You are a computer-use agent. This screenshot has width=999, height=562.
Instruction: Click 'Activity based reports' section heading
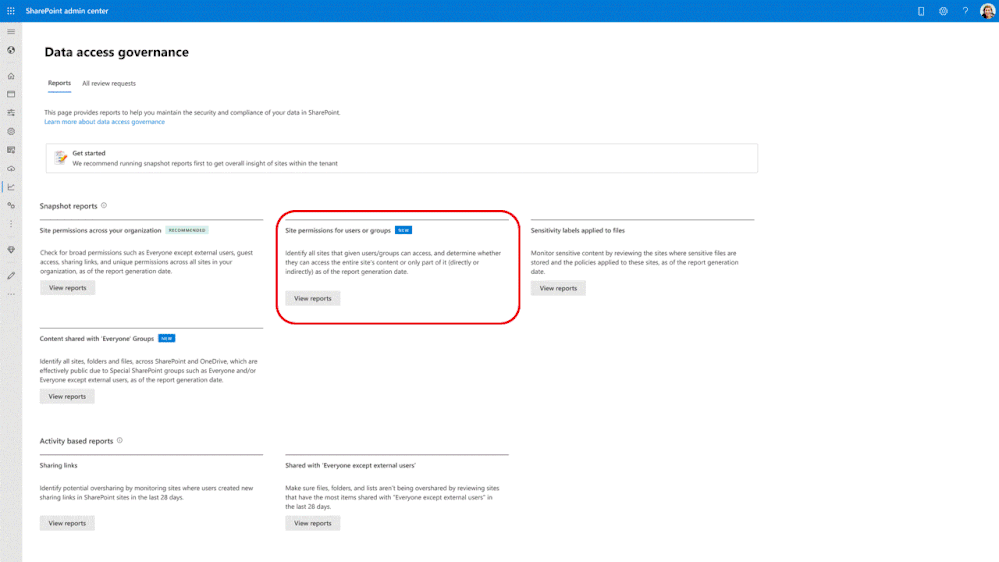(76, 441)
